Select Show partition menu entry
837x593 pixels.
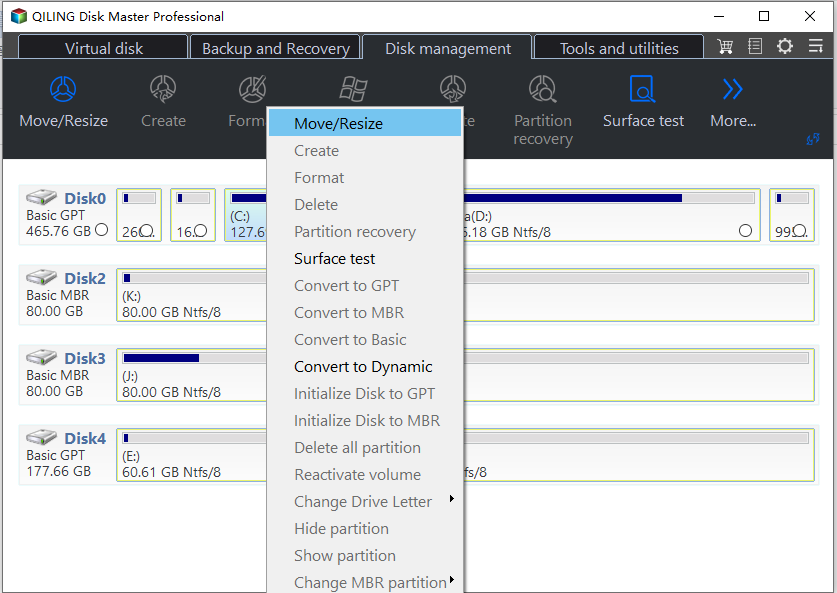pyautogui.click(x=365, y=556)
